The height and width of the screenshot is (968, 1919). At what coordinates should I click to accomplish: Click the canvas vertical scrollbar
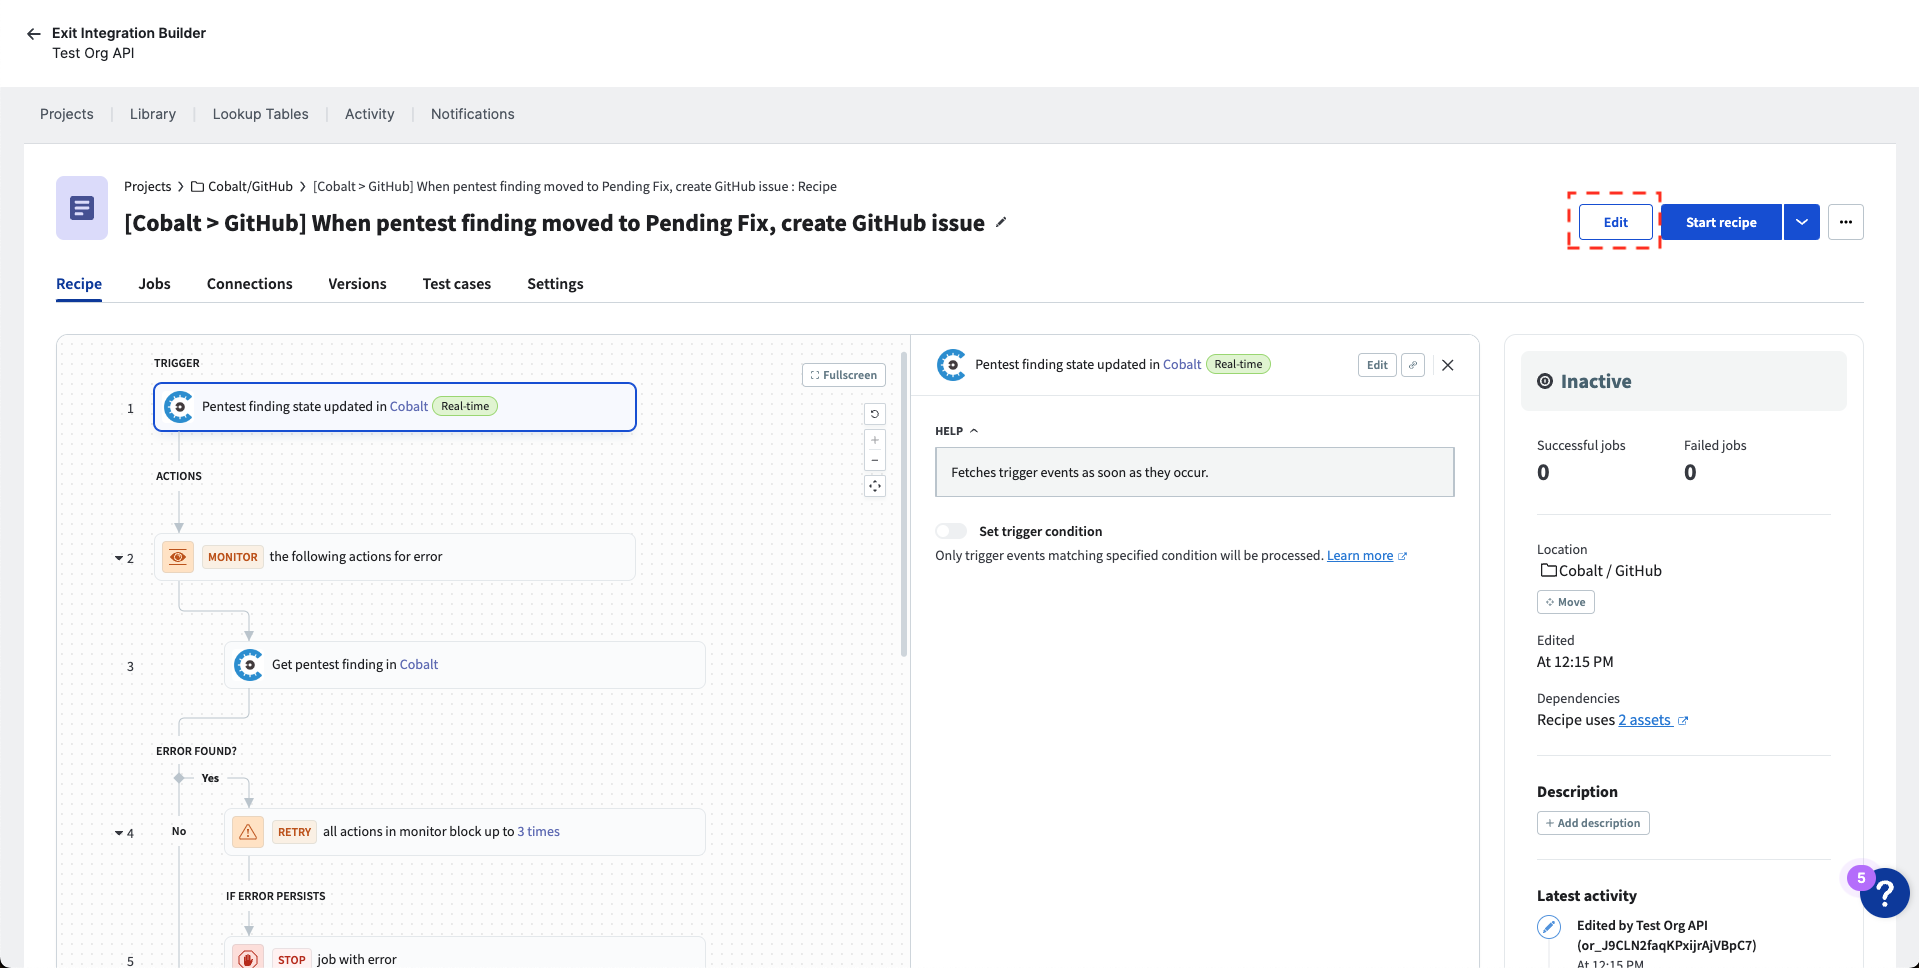point(904,504)
